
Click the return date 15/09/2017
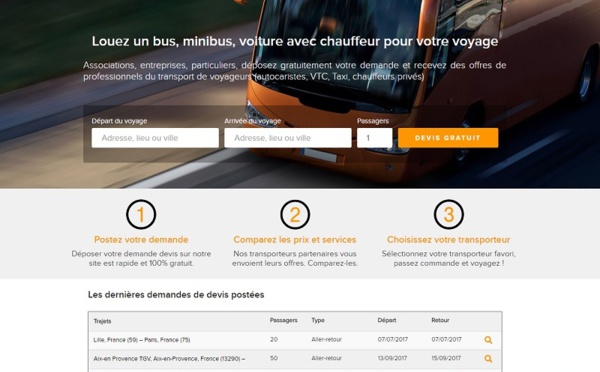(x=446, y=358)
